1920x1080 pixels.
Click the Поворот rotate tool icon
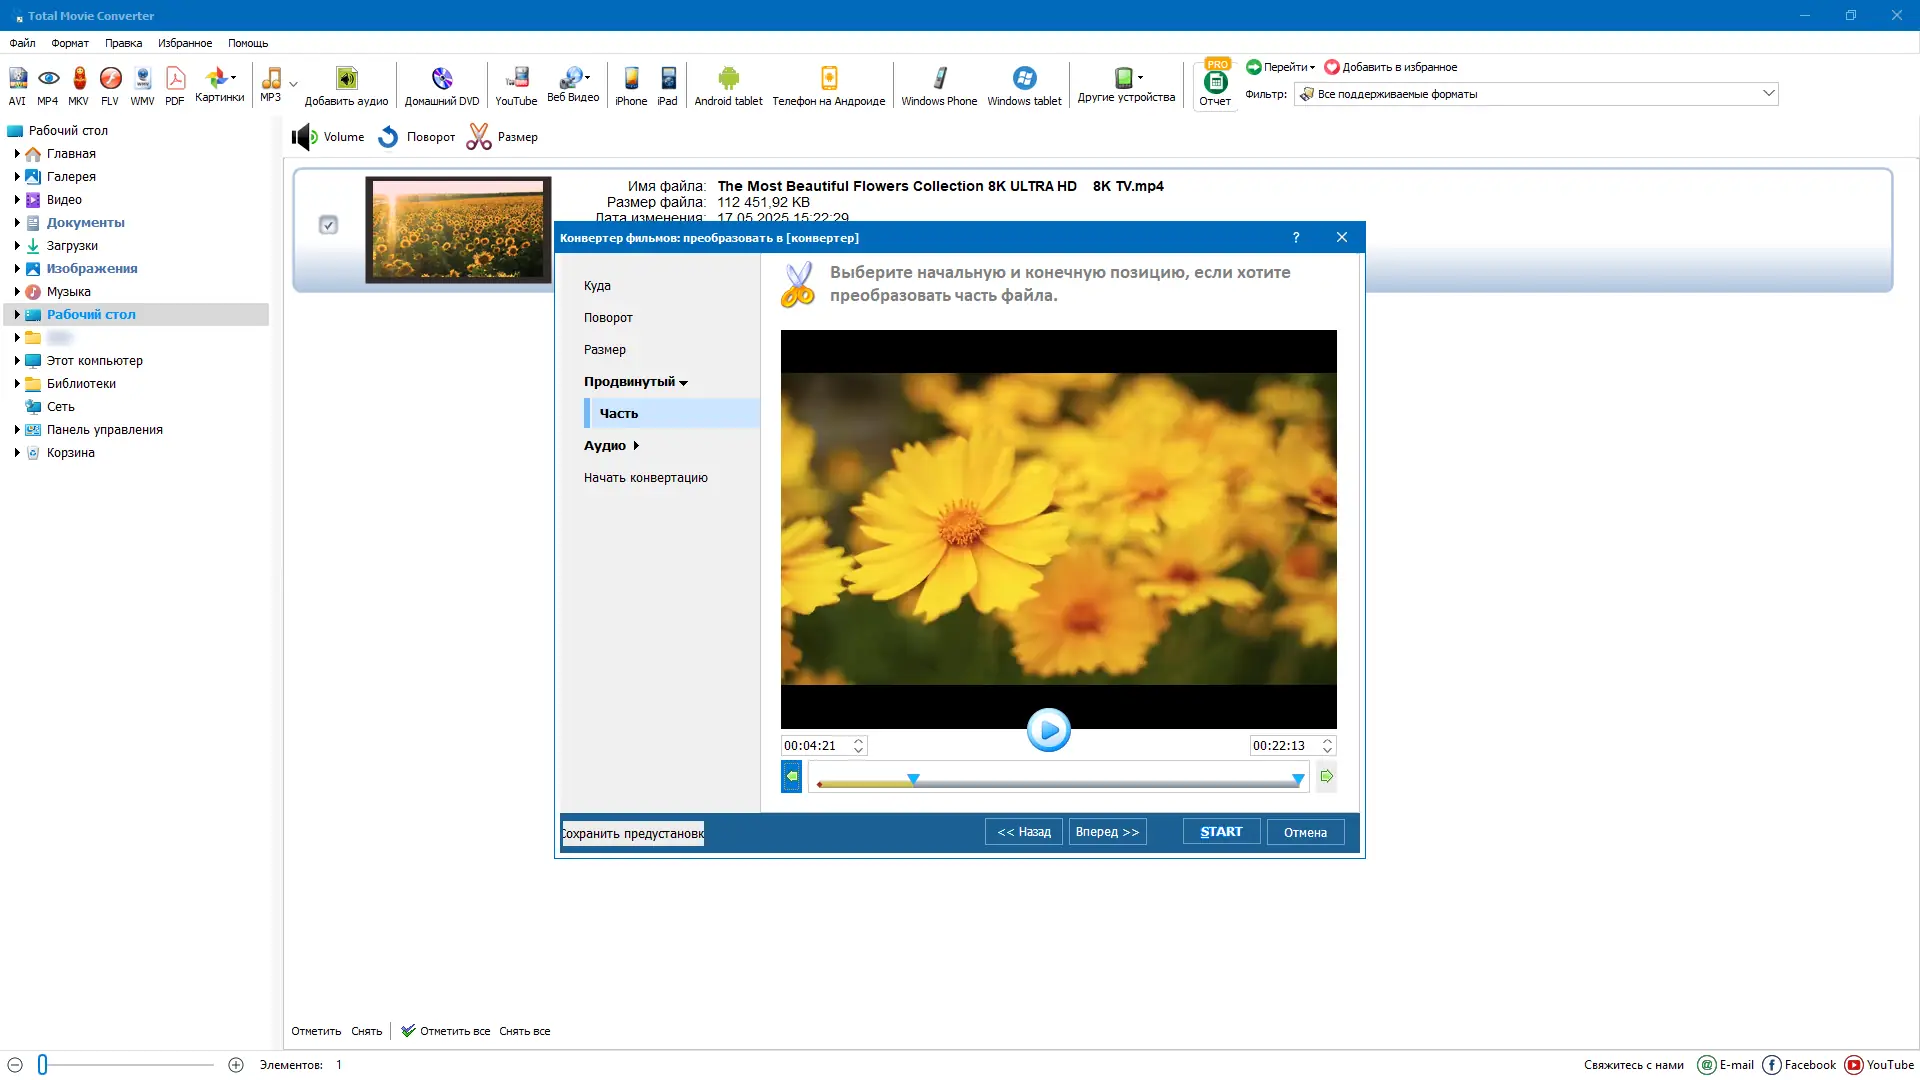[388, 137]
